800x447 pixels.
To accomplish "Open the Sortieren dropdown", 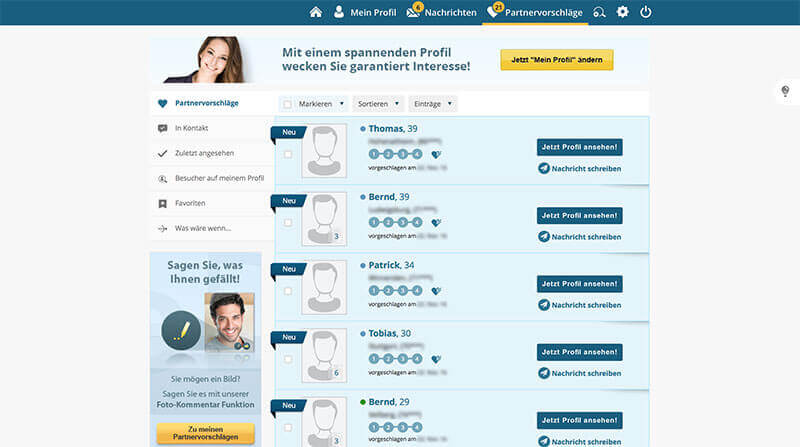I will point(378,103).
